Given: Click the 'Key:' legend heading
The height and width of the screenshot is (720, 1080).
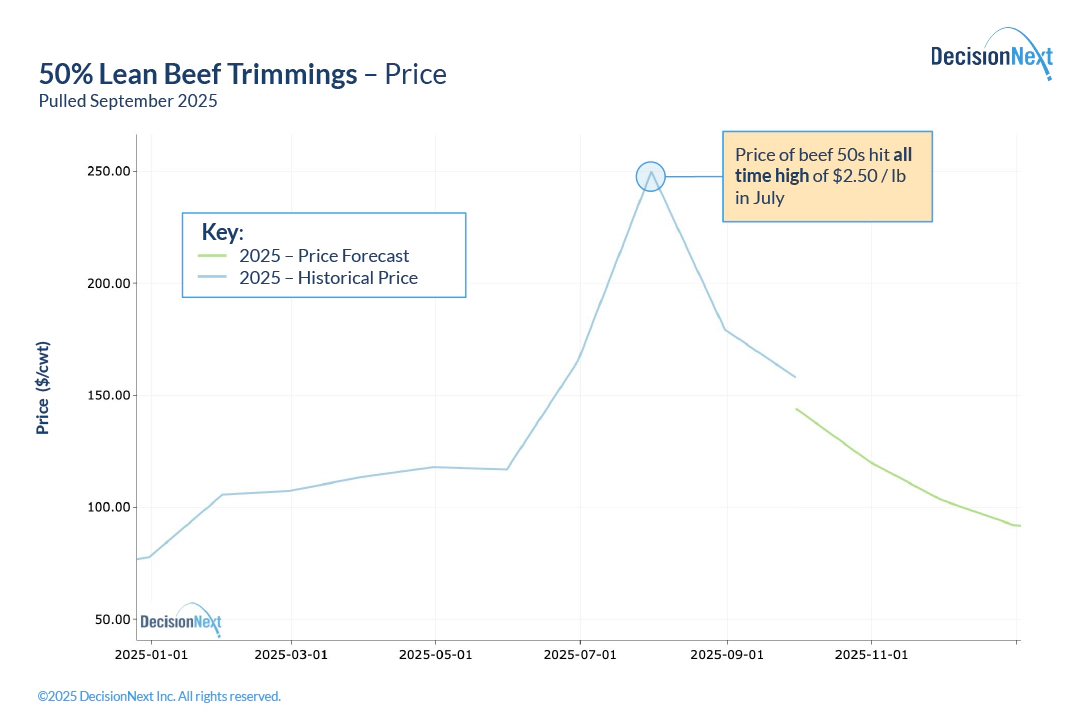Looking at the screenshot, I should (222, 232).
